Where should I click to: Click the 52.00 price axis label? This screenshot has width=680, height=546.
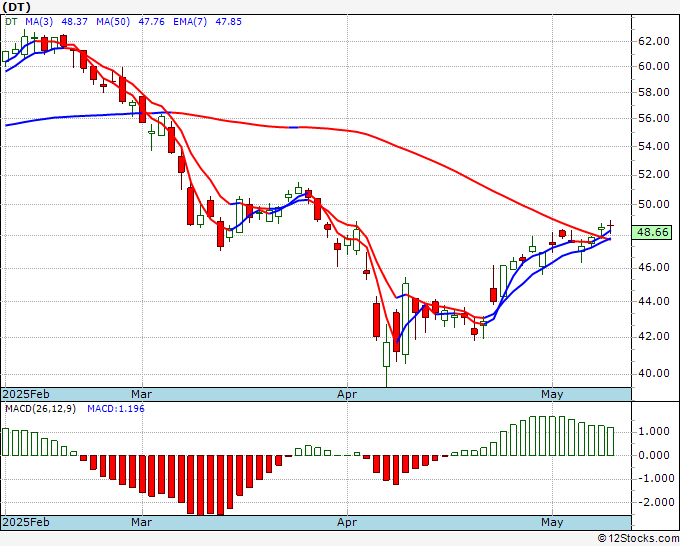click(654, 175)
